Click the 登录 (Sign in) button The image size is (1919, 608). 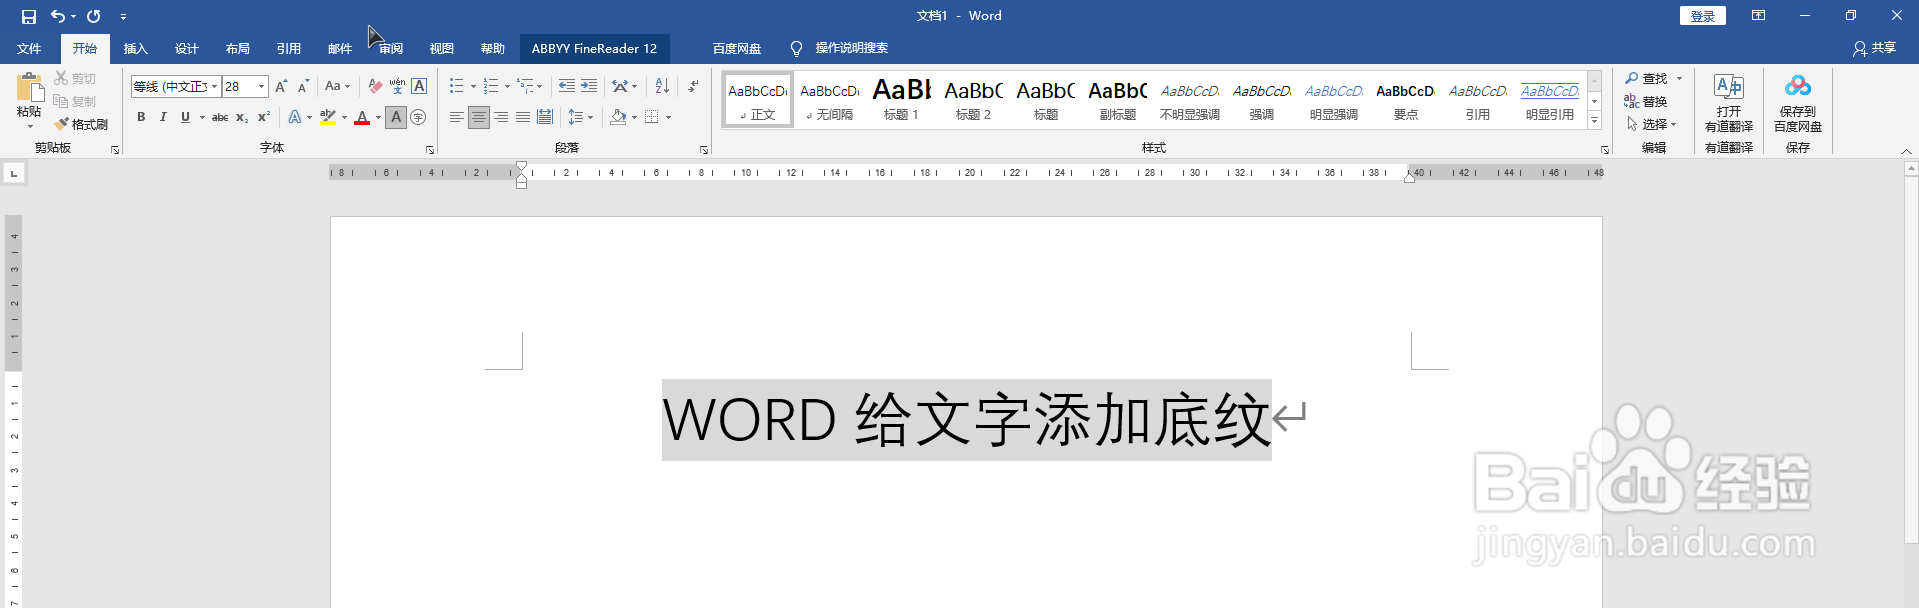coord(1703,16)
